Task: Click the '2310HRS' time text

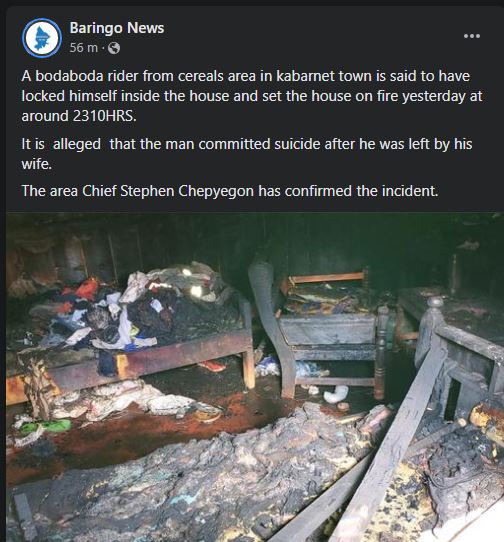Action: click(105, 116)
